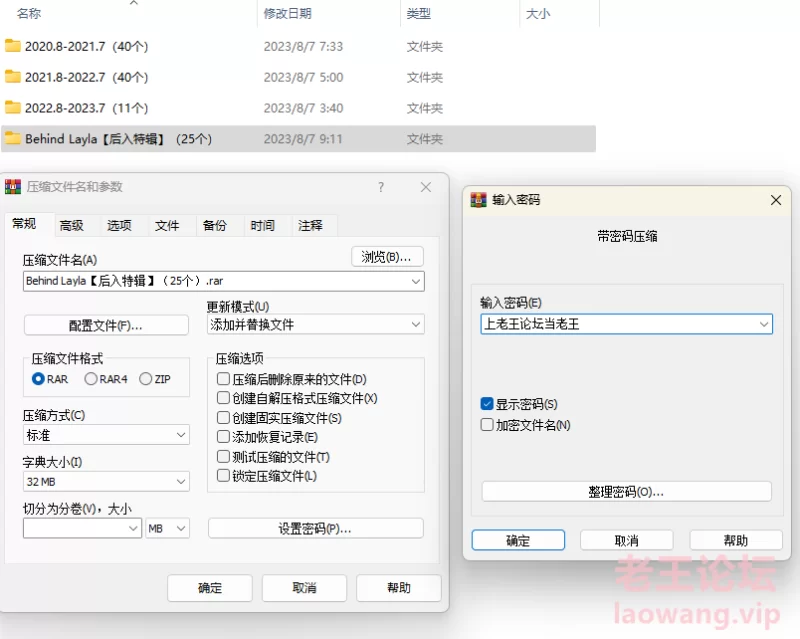Click 设置密码(P)... button
This screenshot has width=800, height=639.
point(315,529)
